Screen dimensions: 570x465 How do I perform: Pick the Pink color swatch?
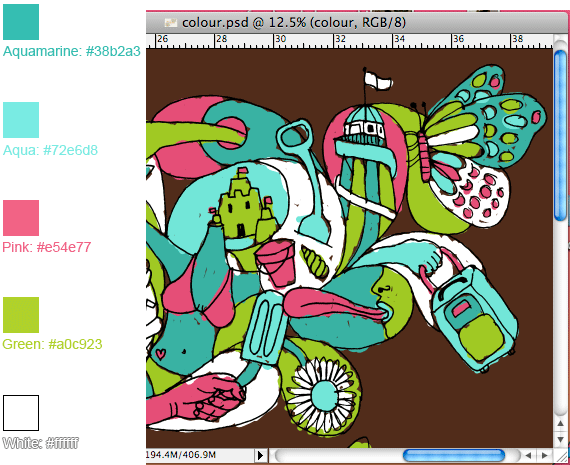[x=21, y=218]
